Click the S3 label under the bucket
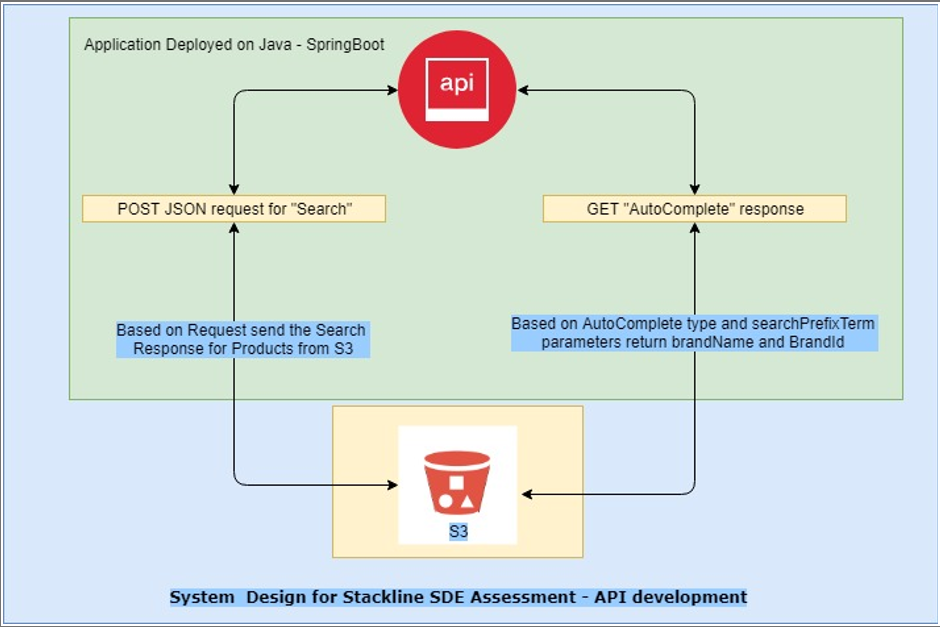The height and width of the screenshot is (627, 940). point(458,531)
